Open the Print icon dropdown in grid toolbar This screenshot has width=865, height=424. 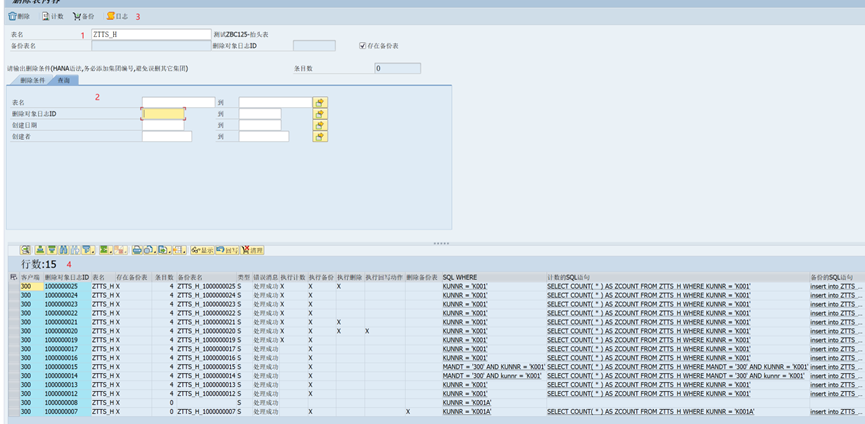coord(137,250)
